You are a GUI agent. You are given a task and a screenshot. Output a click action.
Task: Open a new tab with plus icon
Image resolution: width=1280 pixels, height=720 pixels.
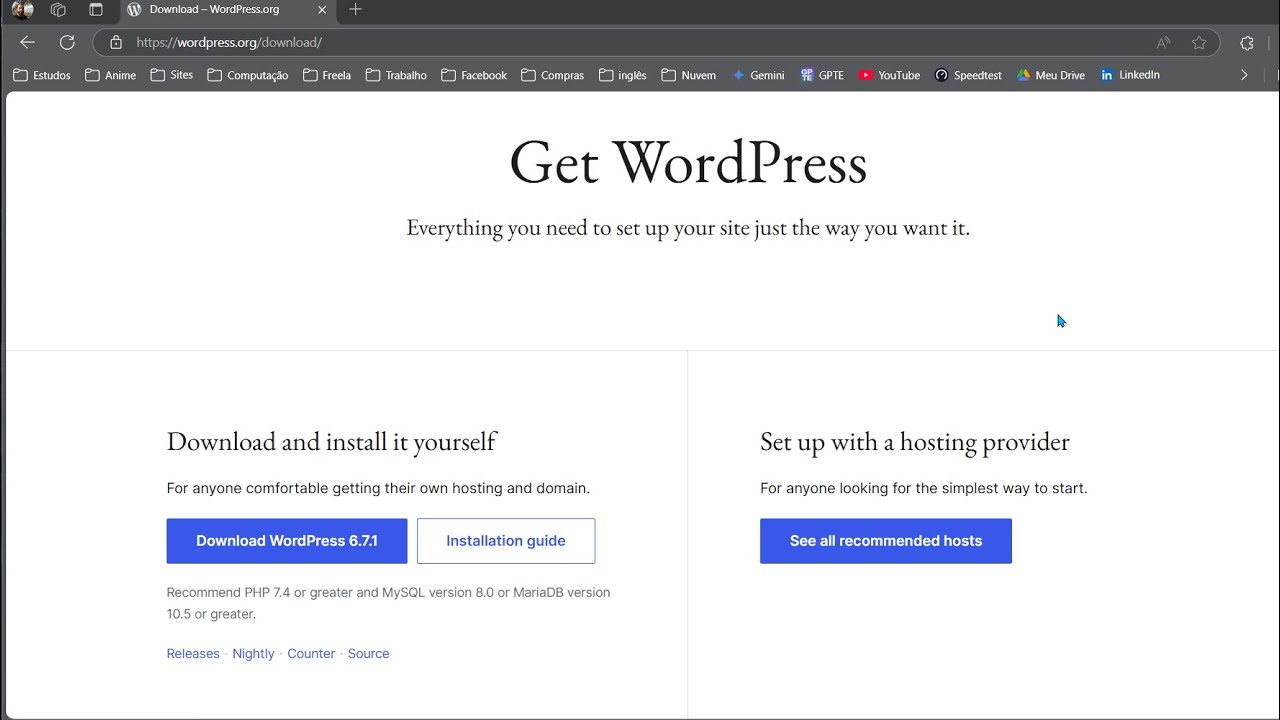coord(355,10)
